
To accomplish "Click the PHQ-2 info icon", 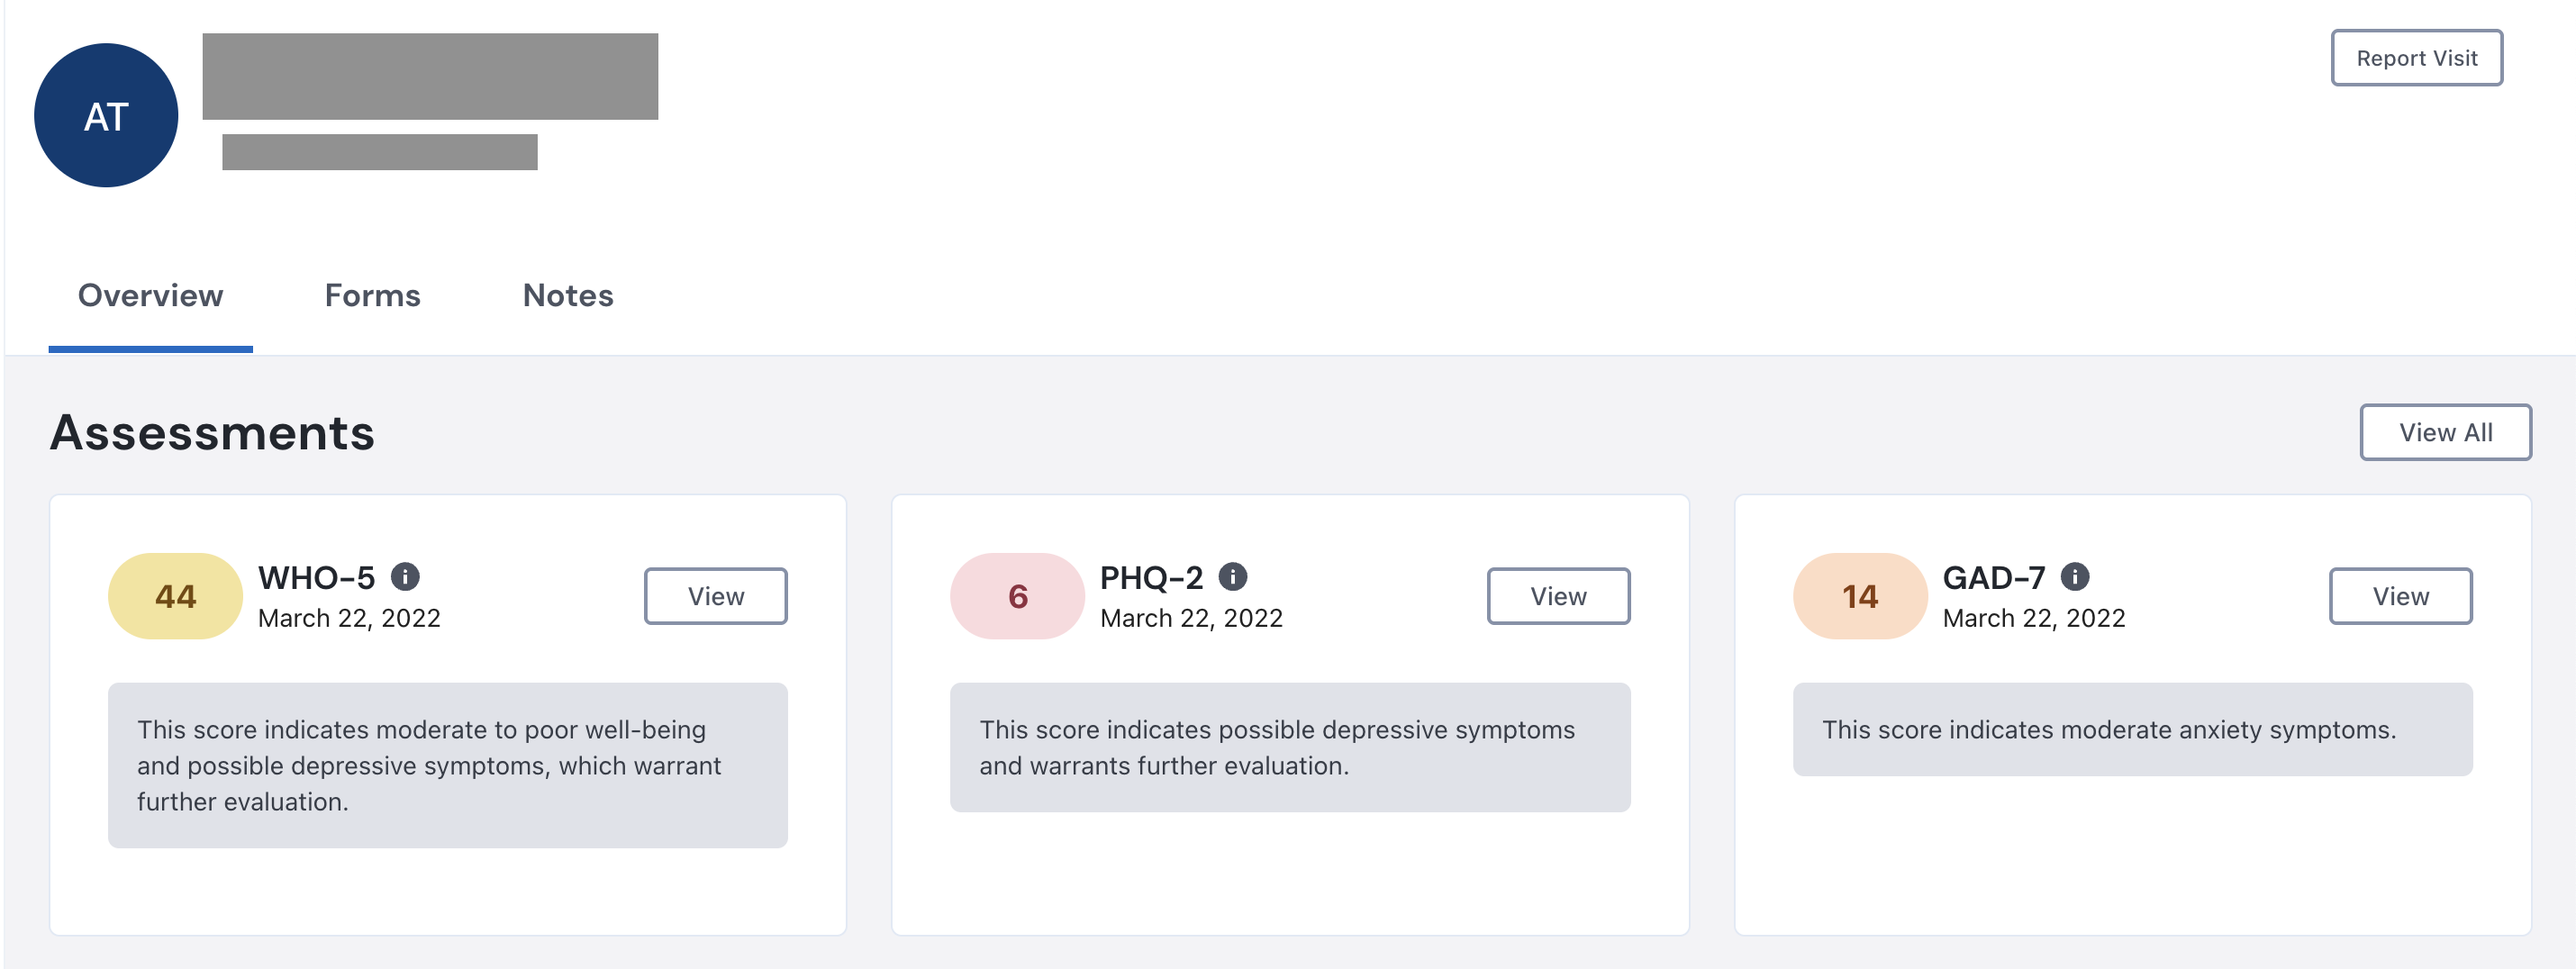I will pos(1233,577).
